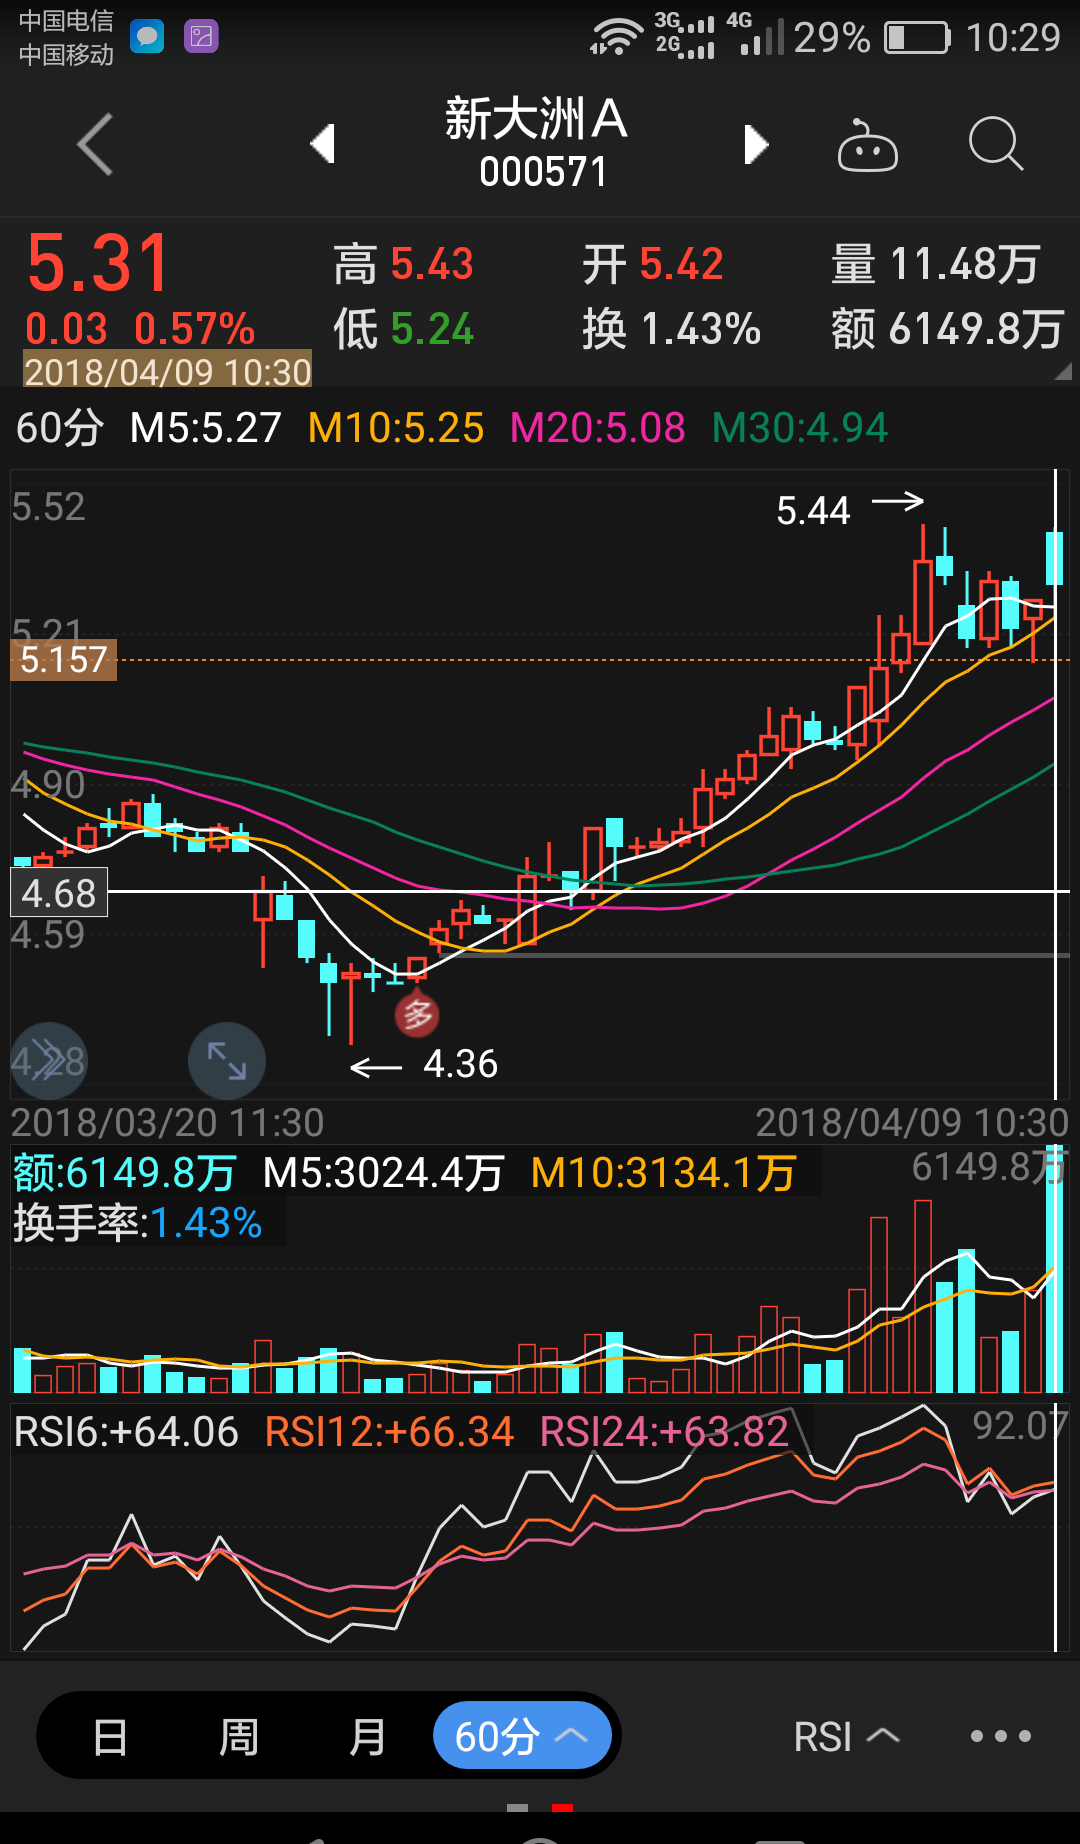Select the M5:5.27 moving average label
This screenshot has width=1080, height=1844.
(x=206, y=428)
